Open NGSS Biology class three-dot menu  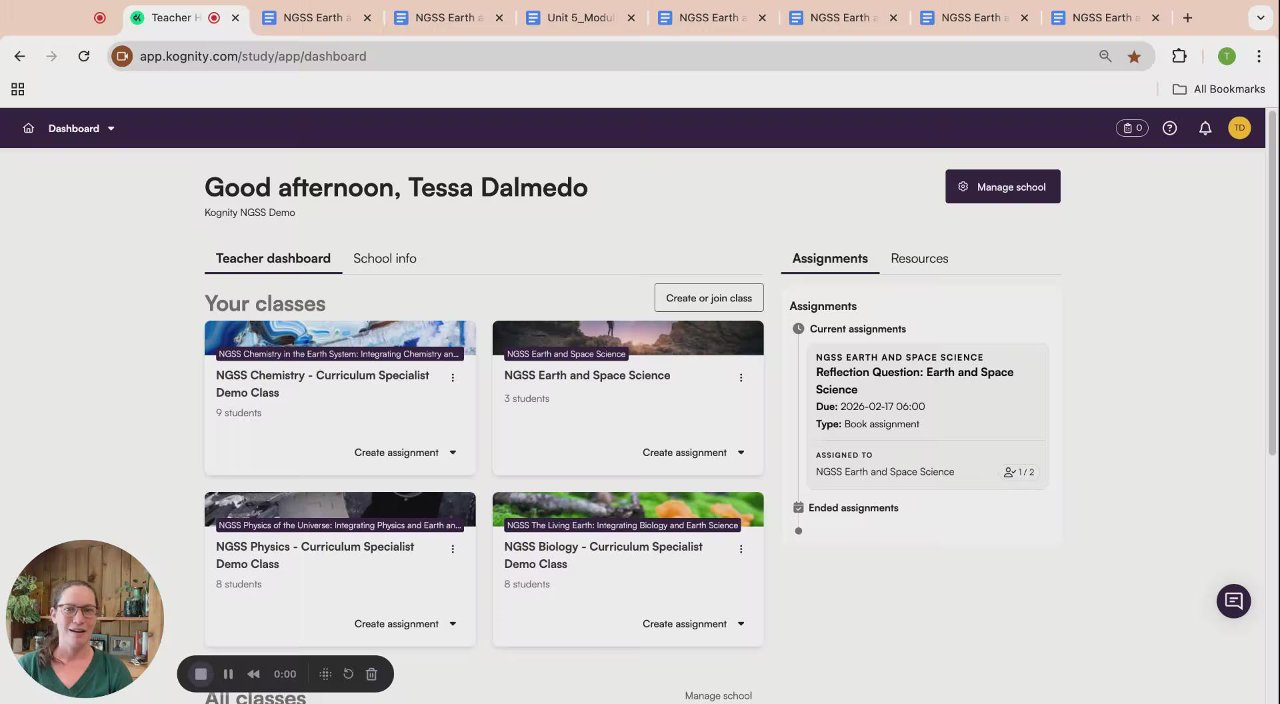(x=741, y=548)
